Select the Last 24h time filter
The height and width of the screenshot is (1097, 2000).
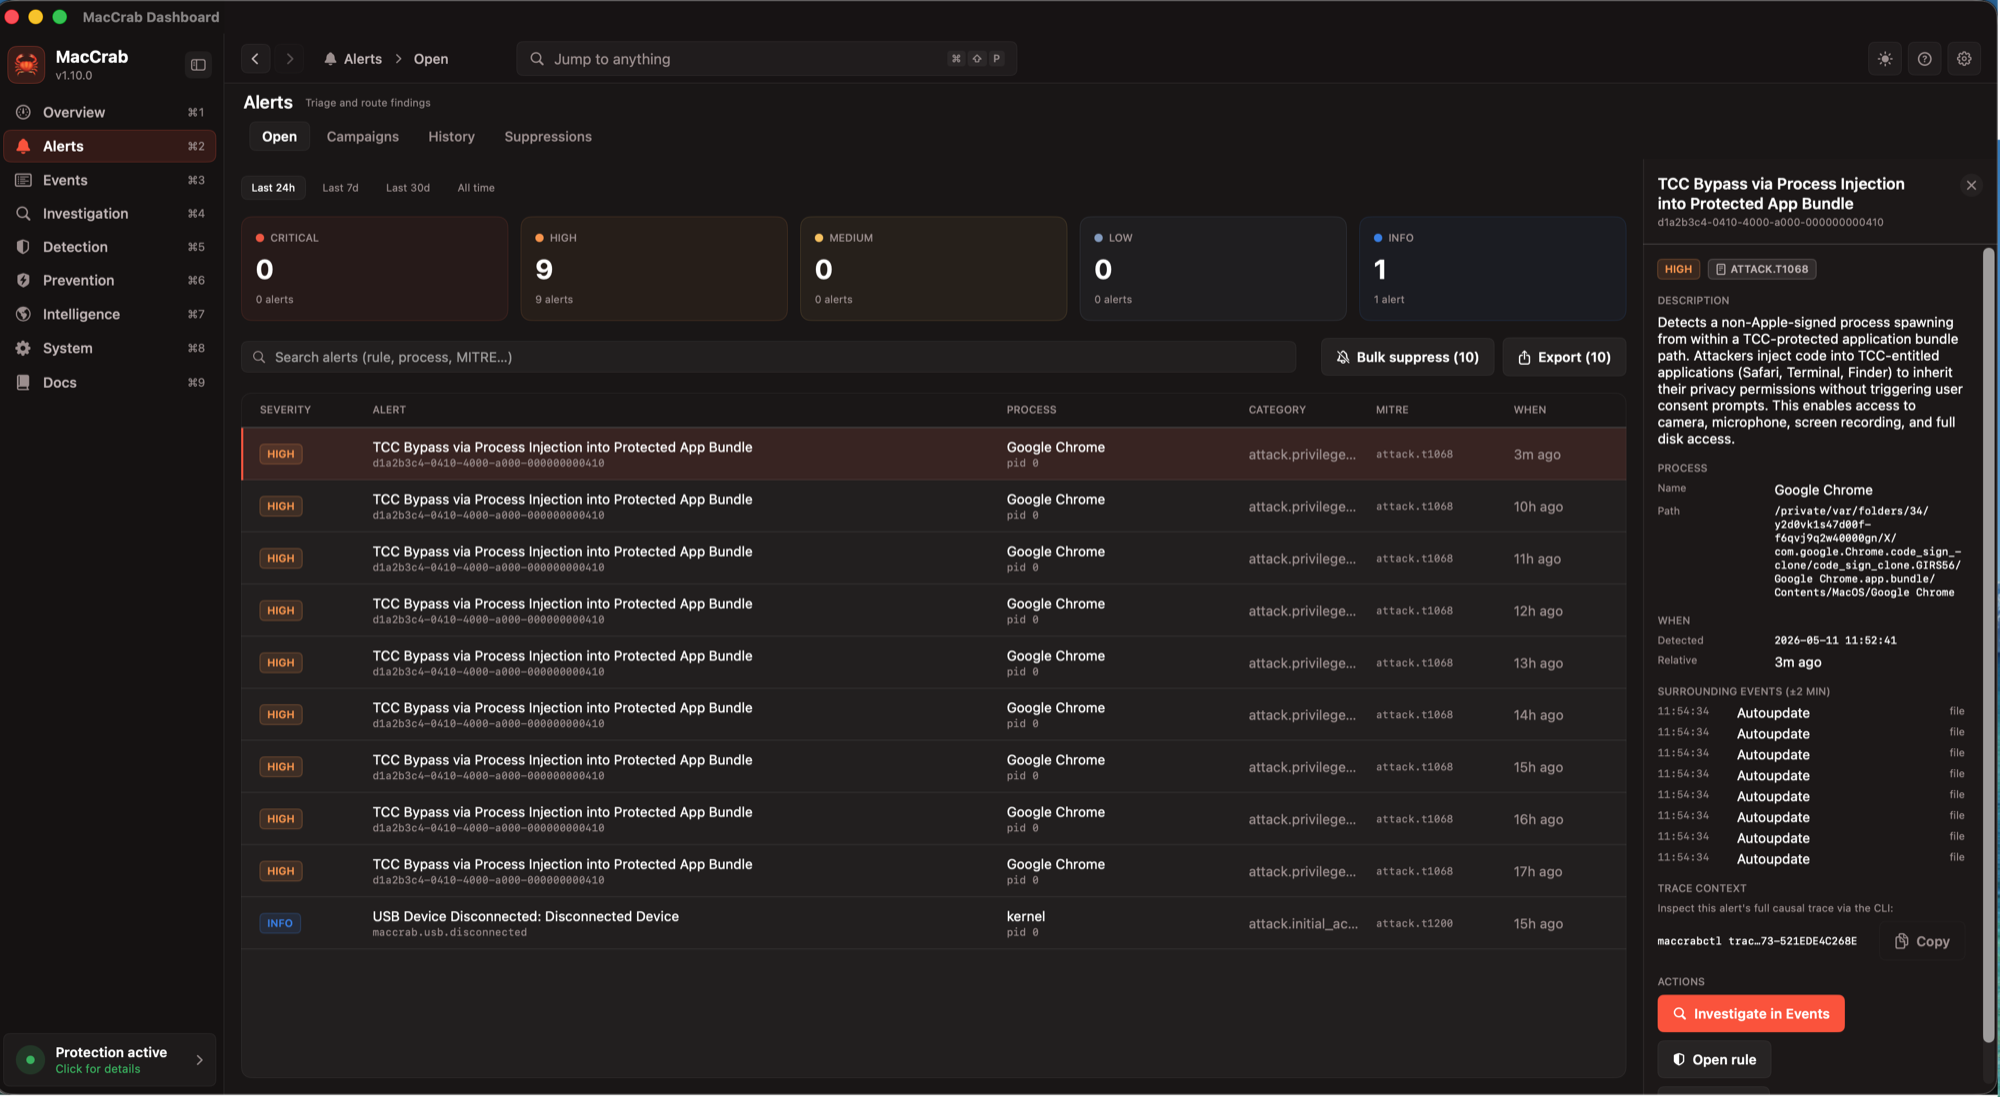[273, 188]
